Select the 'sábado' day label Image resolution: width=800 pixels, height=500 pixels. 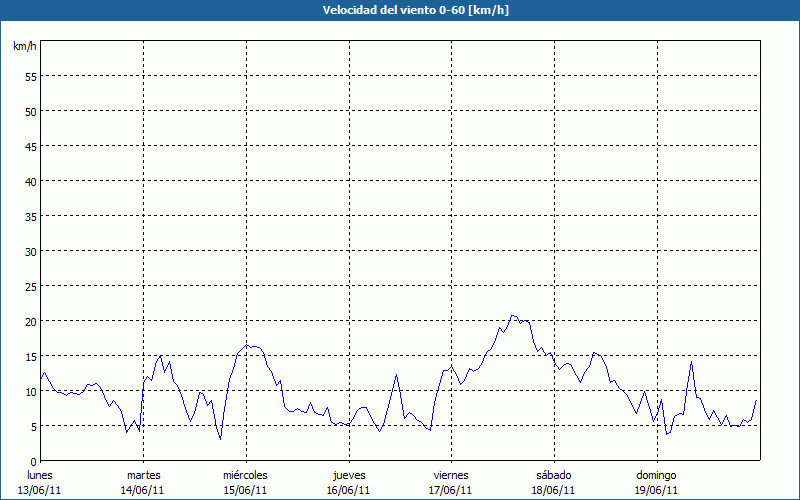pyautogui.click(x=553, y=475)
